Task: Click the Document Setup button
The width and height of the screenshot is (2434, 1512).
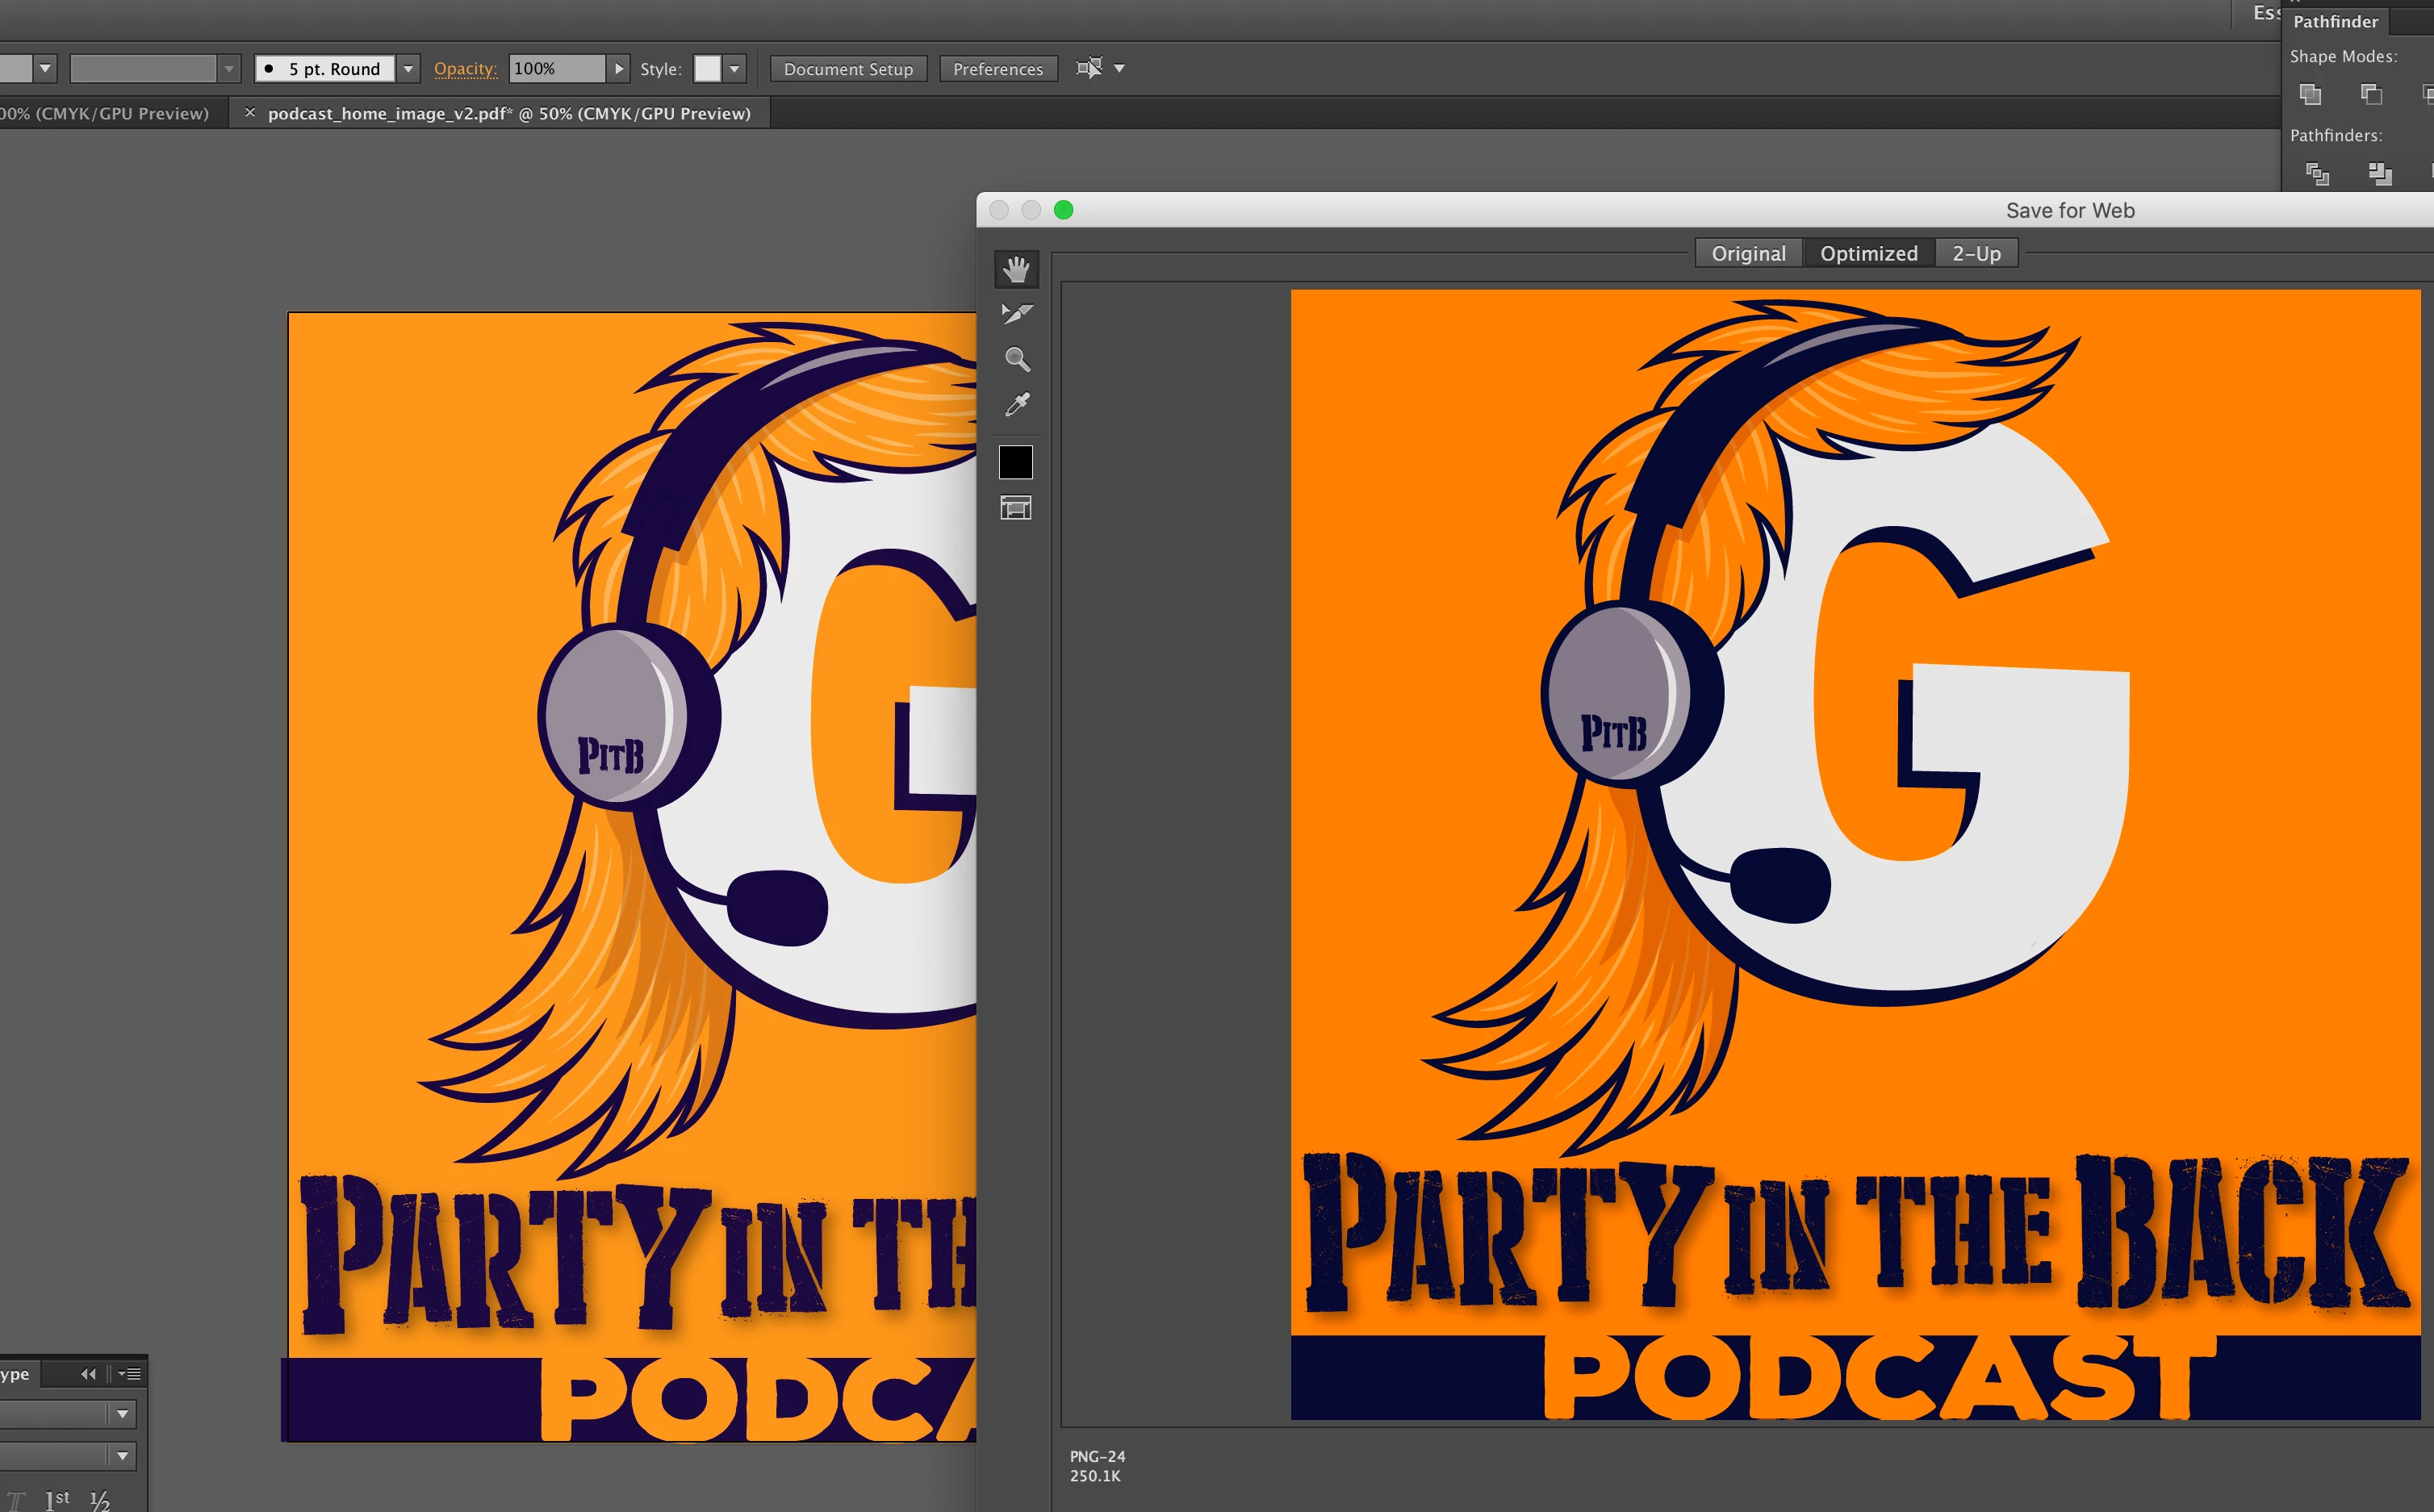Action: (848, 69)
